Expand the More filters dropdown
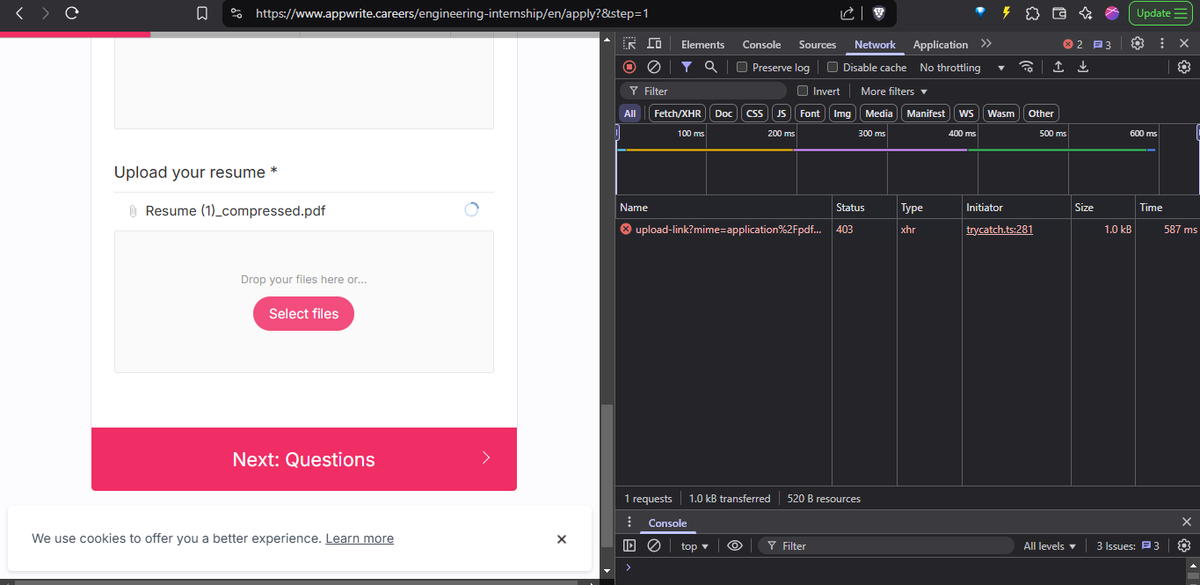 click(x=894, y=91)
